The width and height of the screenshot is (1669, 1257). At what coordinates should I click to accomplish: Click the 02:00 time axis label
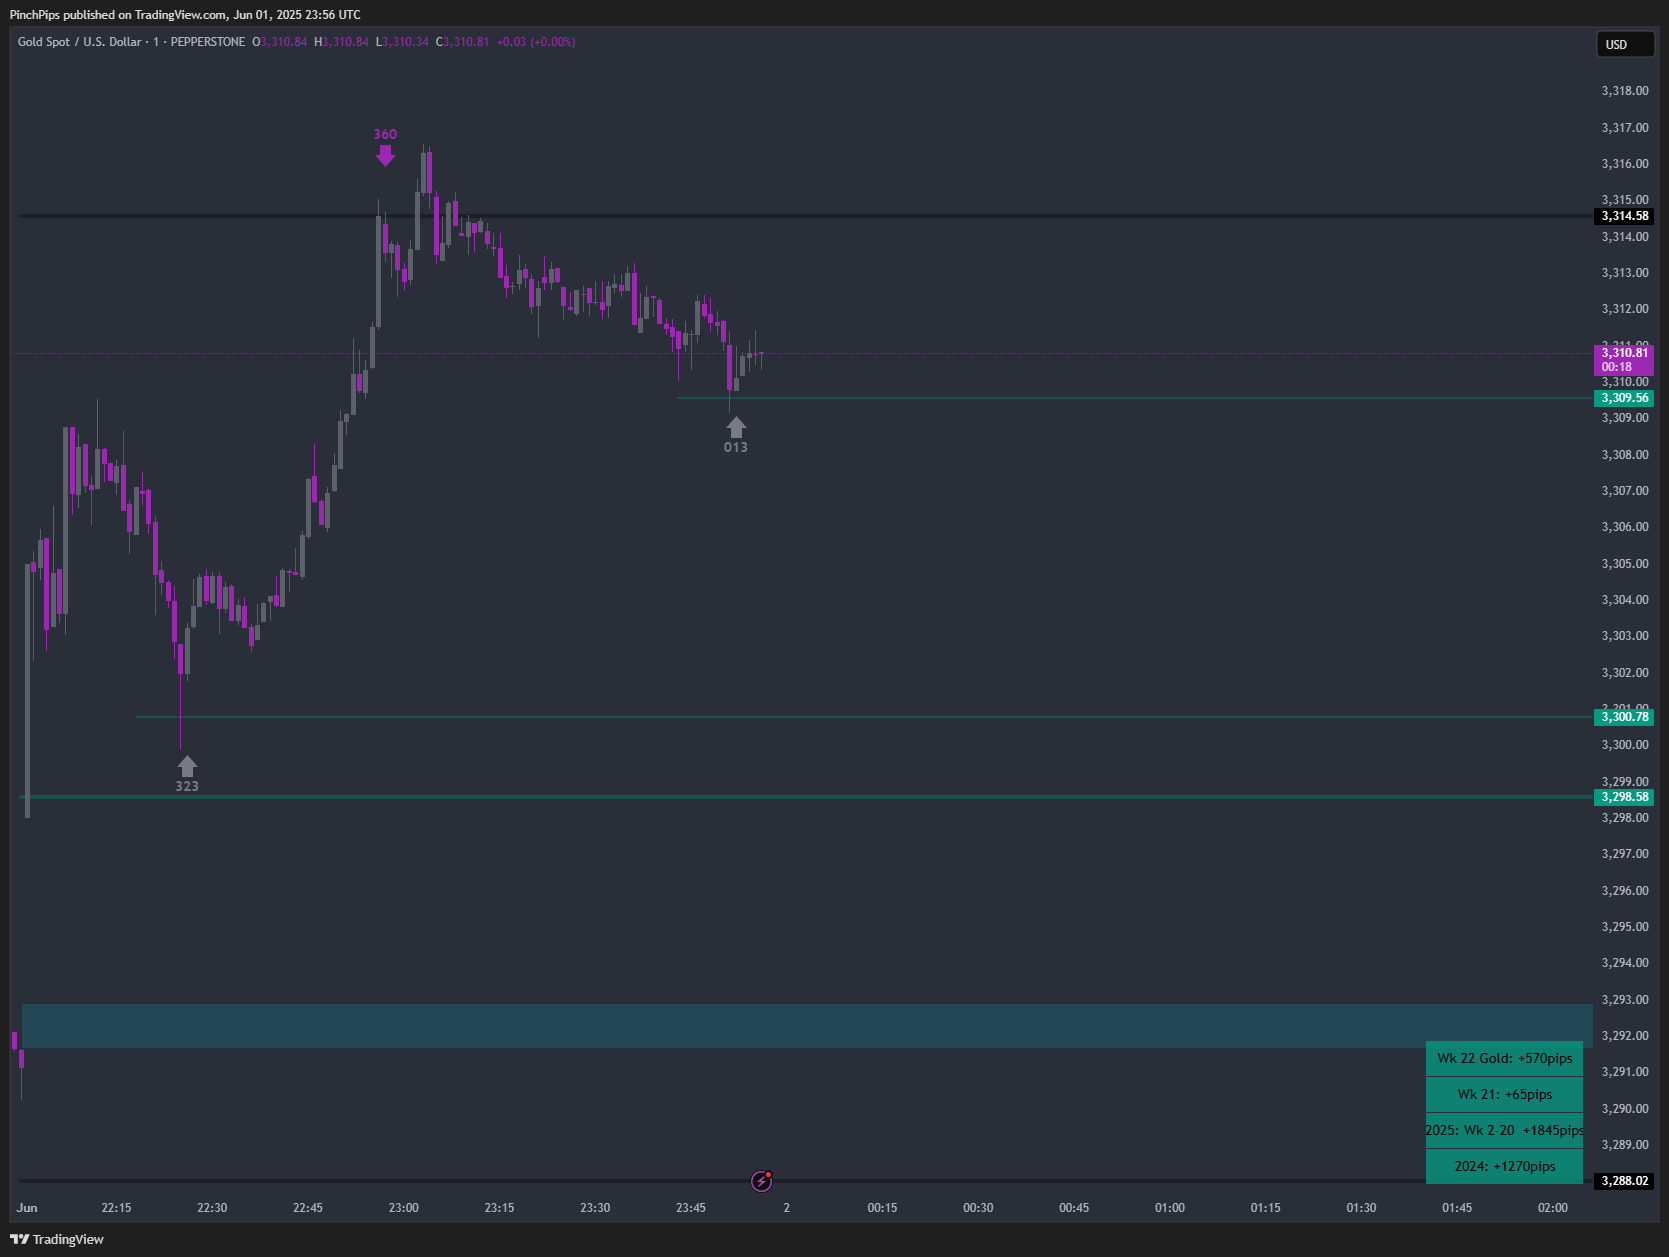point(1553,1208)
